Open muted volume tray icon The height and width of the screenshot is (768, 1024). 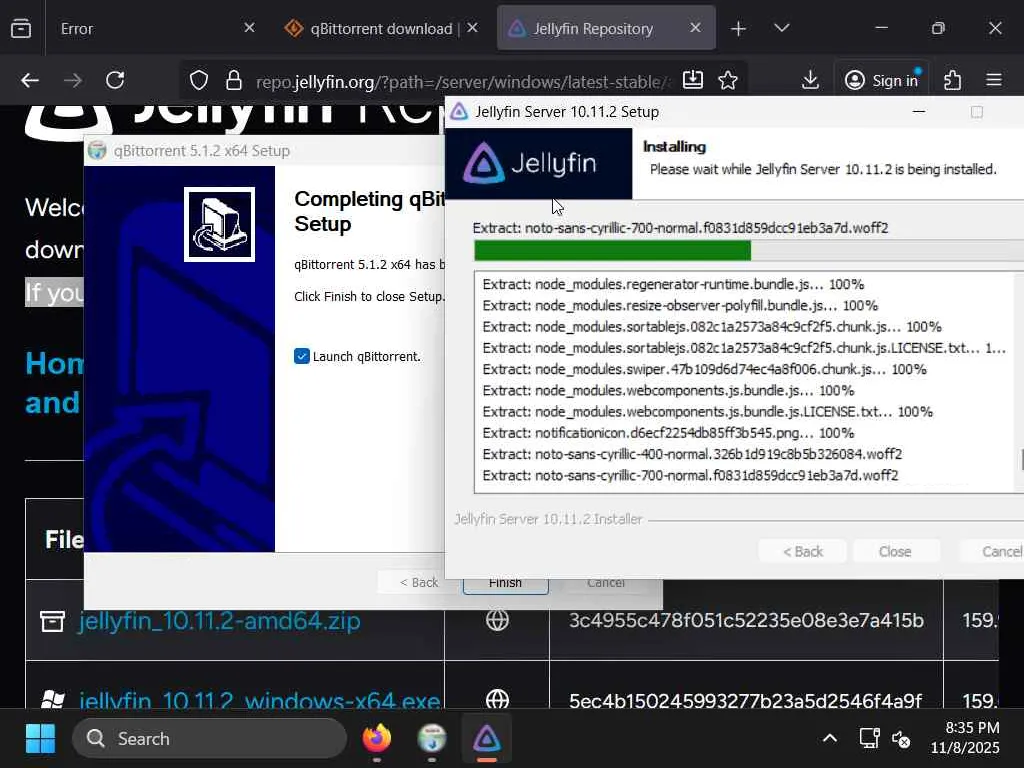(x=902, y=739)
